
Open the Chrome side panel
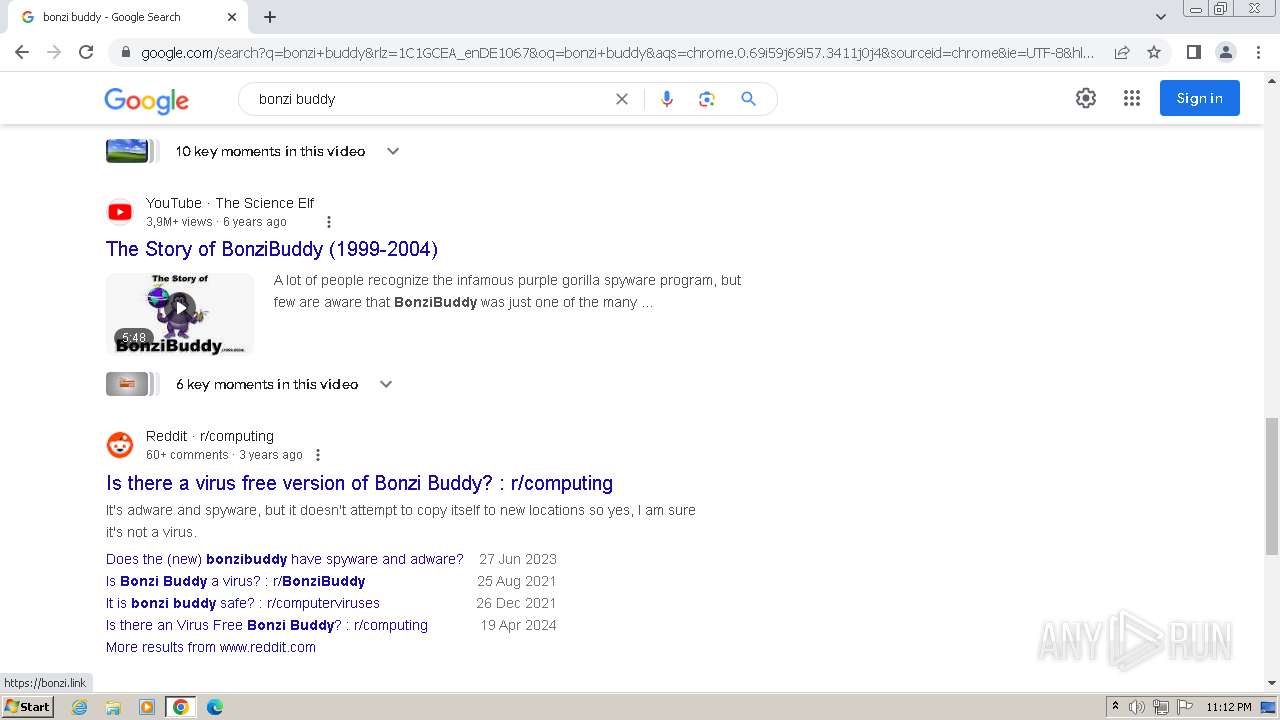click(1193, 52)
